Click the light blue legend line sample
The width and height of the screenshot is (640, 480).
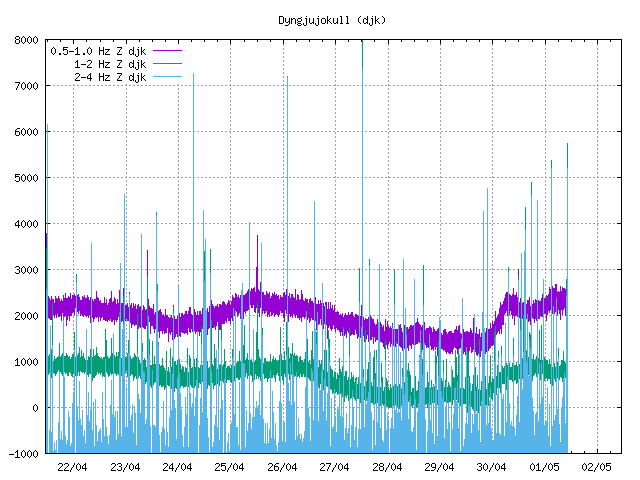tap(167, 76)
